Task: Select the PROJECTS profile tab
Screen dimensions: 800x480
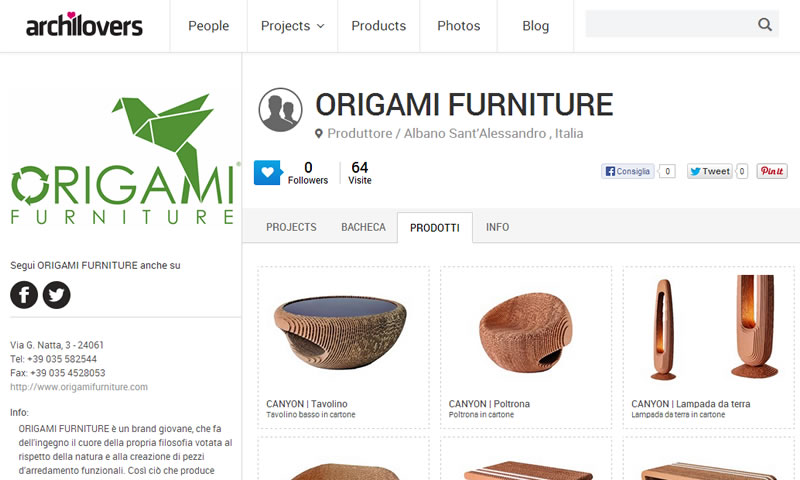Action: pyautogui.click(x=291, y=227)
